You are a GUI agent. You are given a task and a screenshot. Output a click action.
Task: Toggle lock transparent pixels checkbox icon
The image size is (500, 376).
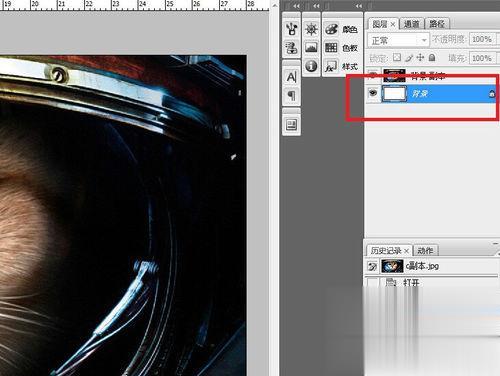pos(397,58)
